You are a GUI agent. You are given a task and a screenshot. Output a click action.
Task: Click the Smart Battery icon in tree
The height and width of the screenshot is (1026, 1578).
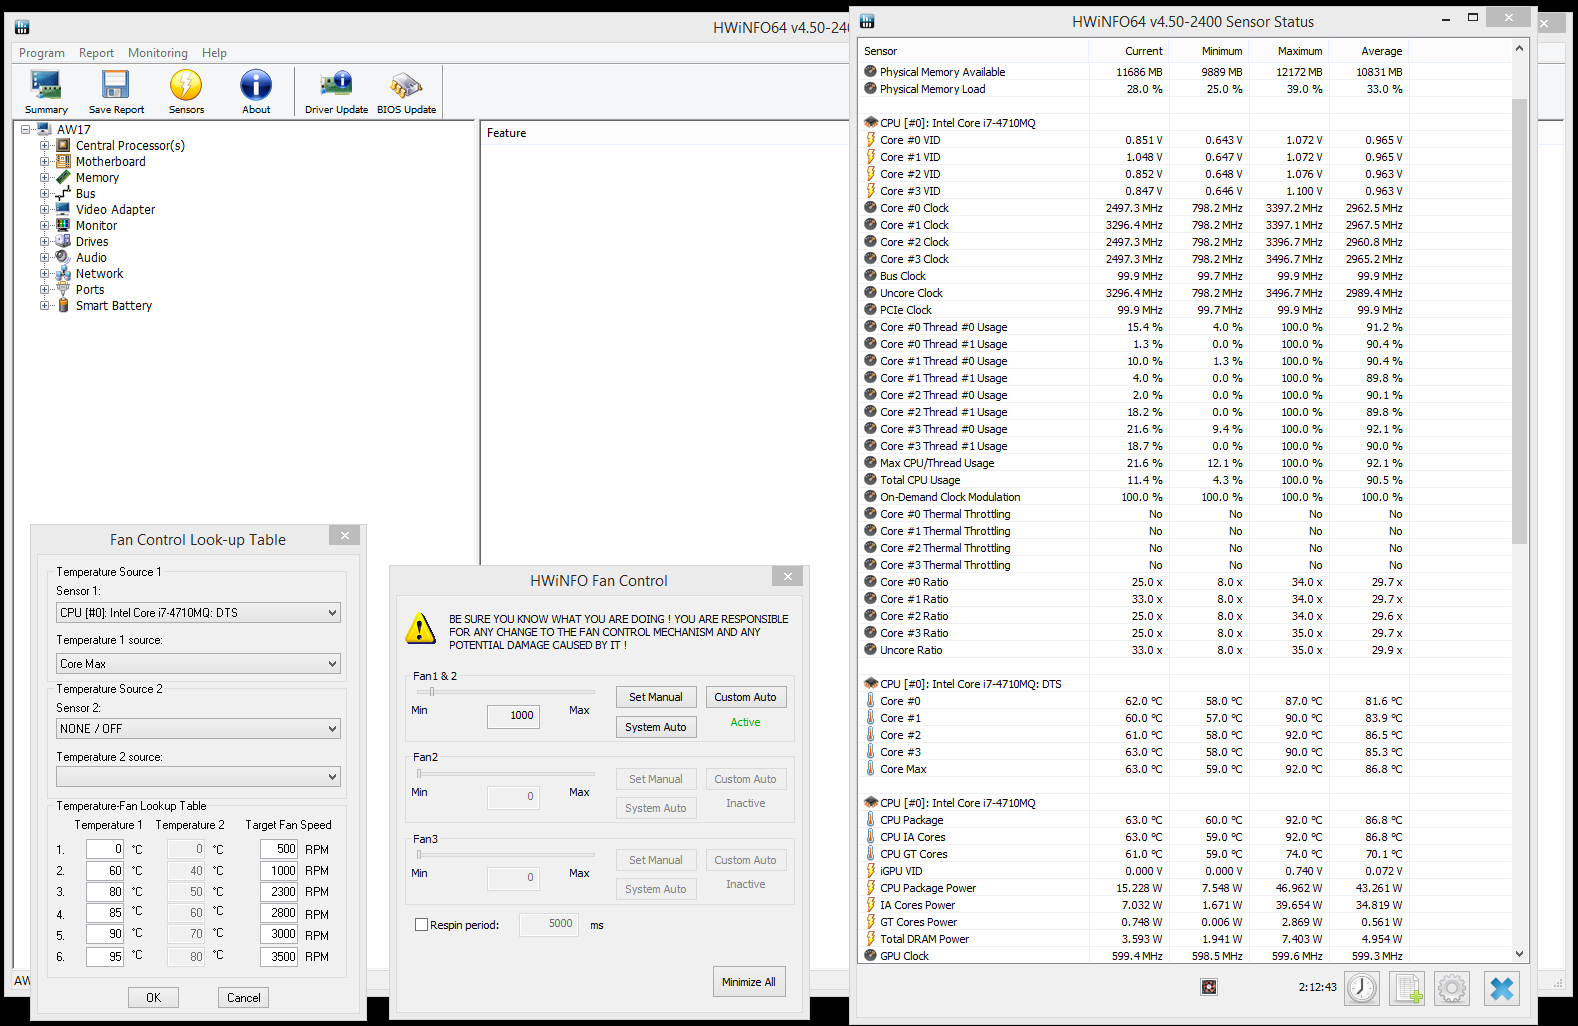(63, 305)
